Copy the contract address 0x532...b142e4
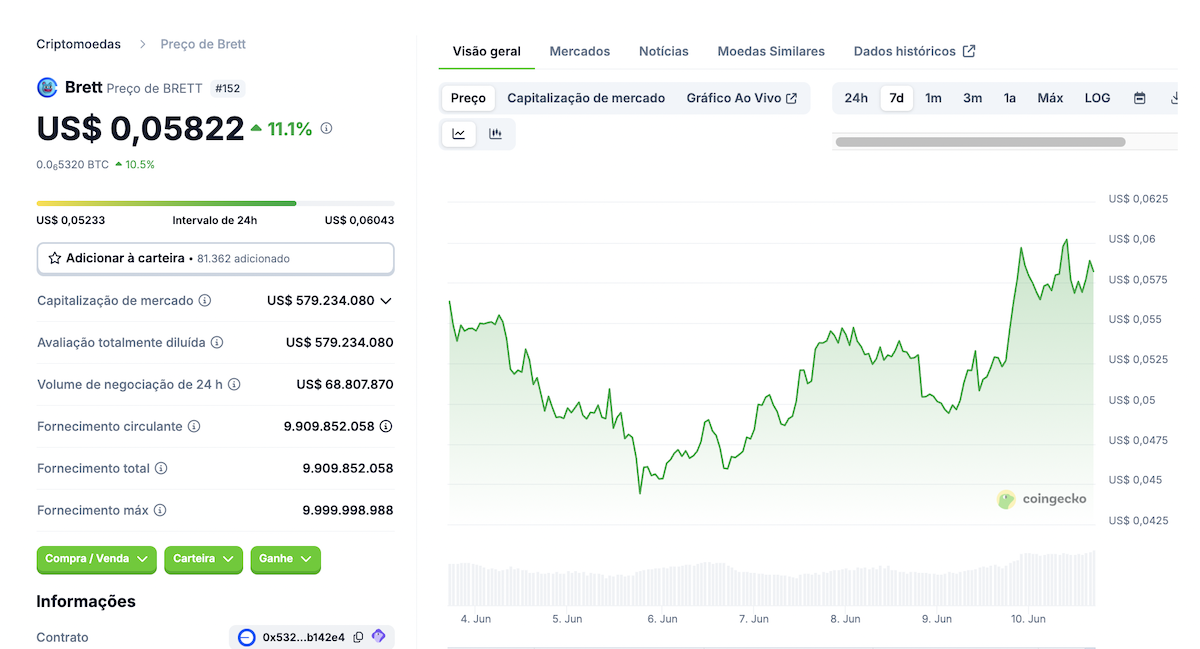Screen dimensions: 1200x649 358,637
